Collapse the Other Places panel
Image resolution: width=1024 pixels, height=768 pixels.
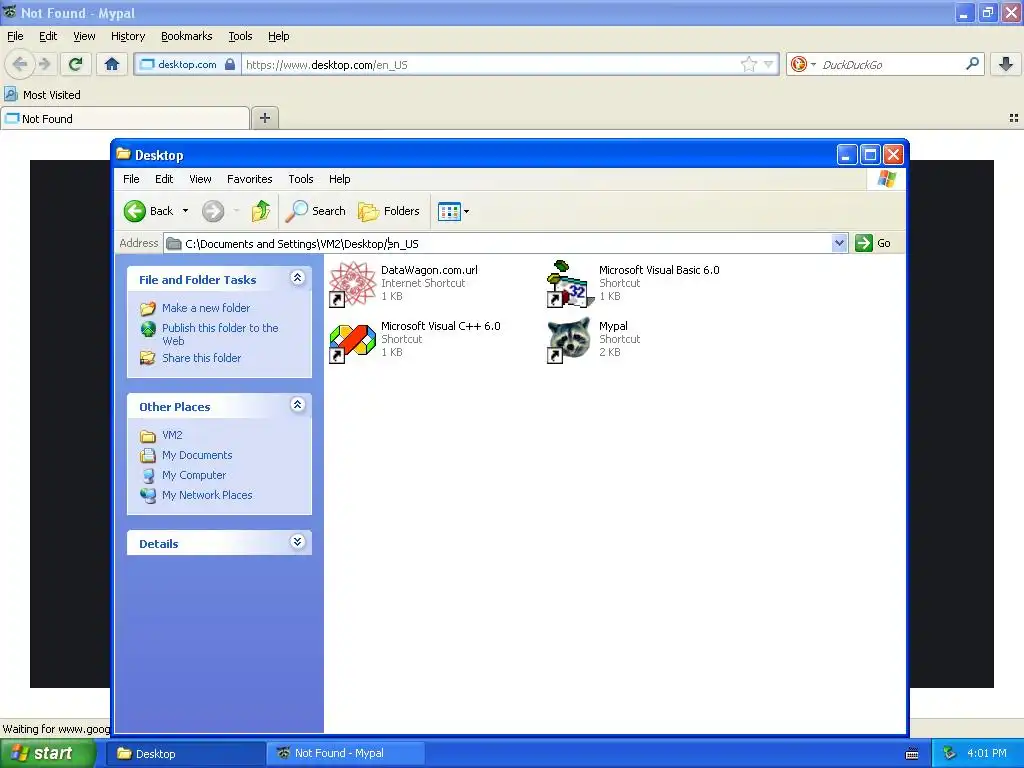point(297,405)
